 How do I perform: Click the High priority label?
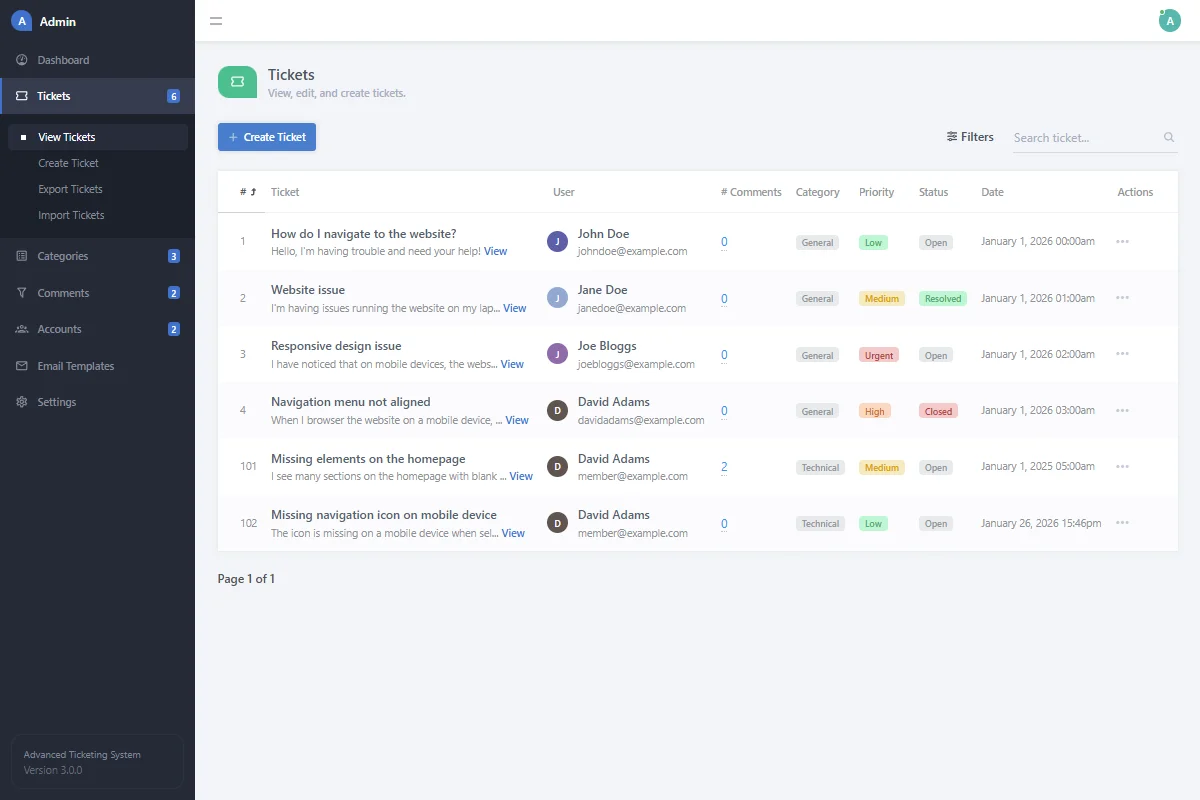tap(875, 411)
